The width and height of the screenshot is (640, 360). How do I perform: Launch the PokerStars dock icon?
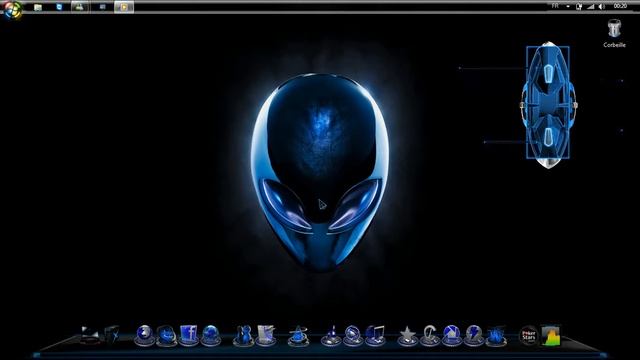pos(529,336)
